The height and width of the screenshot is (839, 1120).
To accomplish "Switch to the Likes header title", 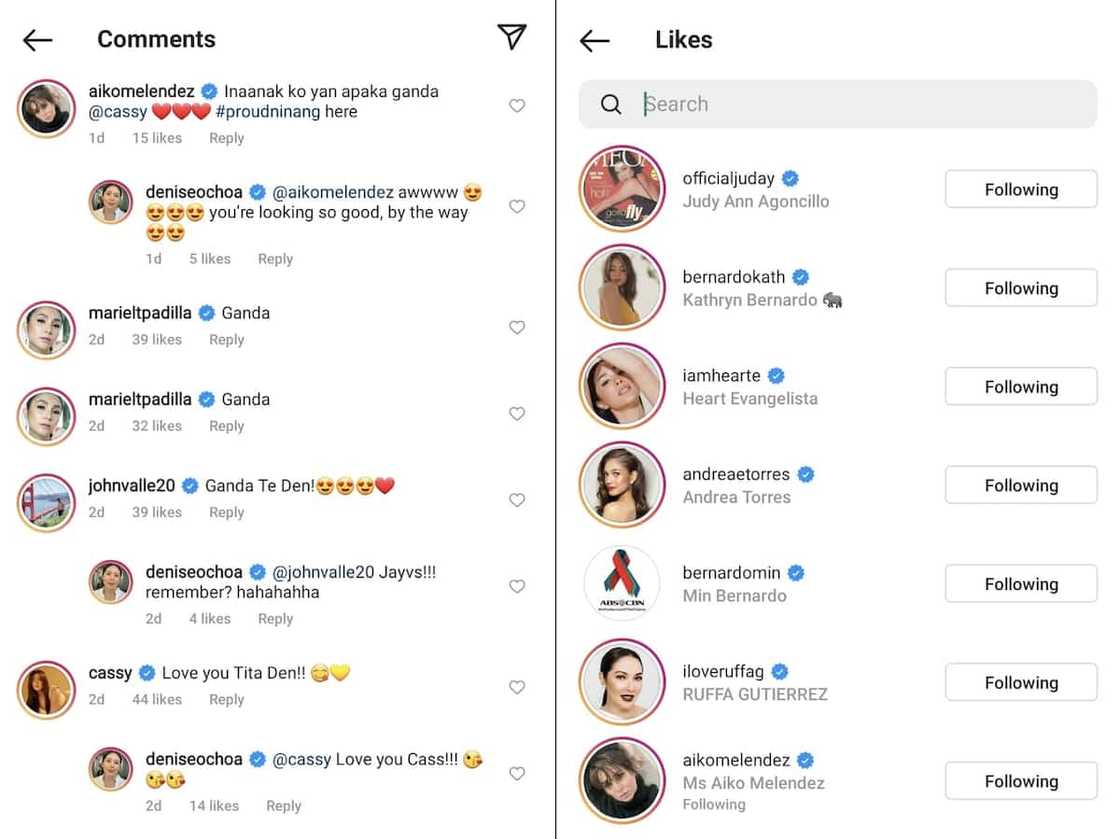I will click(683, 40).
